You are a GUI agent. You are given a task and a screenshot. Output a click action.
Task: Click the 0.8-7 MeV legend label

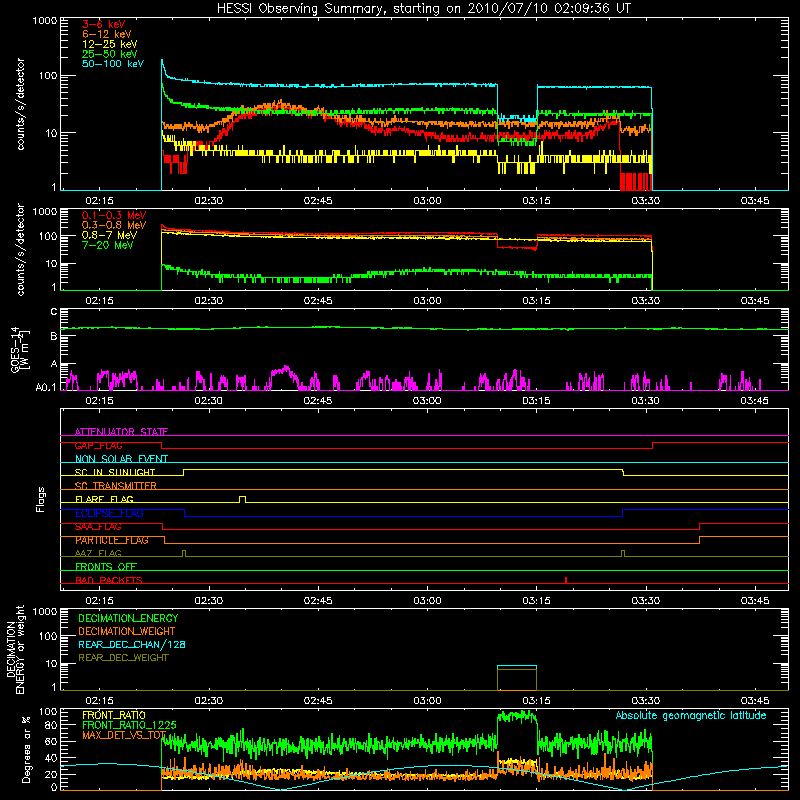tap(110, 235)
